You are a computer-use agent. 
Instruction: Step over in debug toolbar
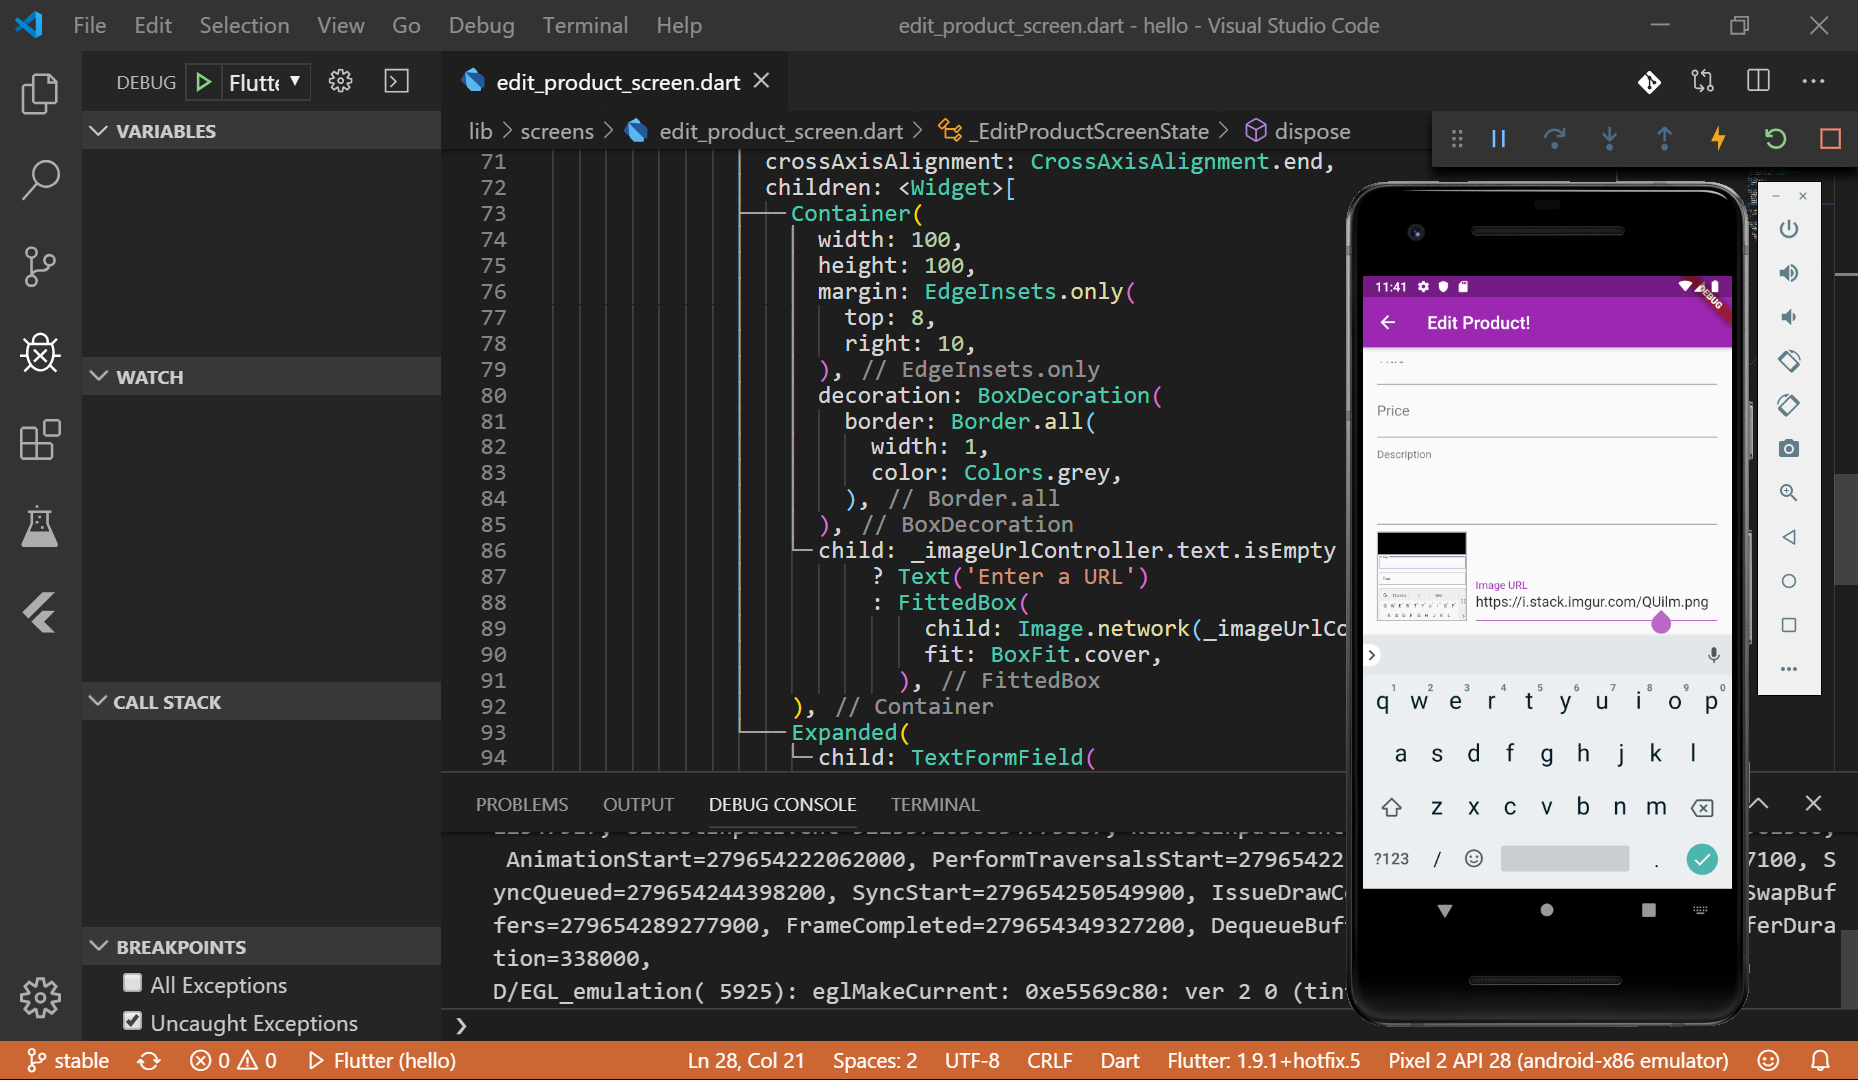(1554, 139)
